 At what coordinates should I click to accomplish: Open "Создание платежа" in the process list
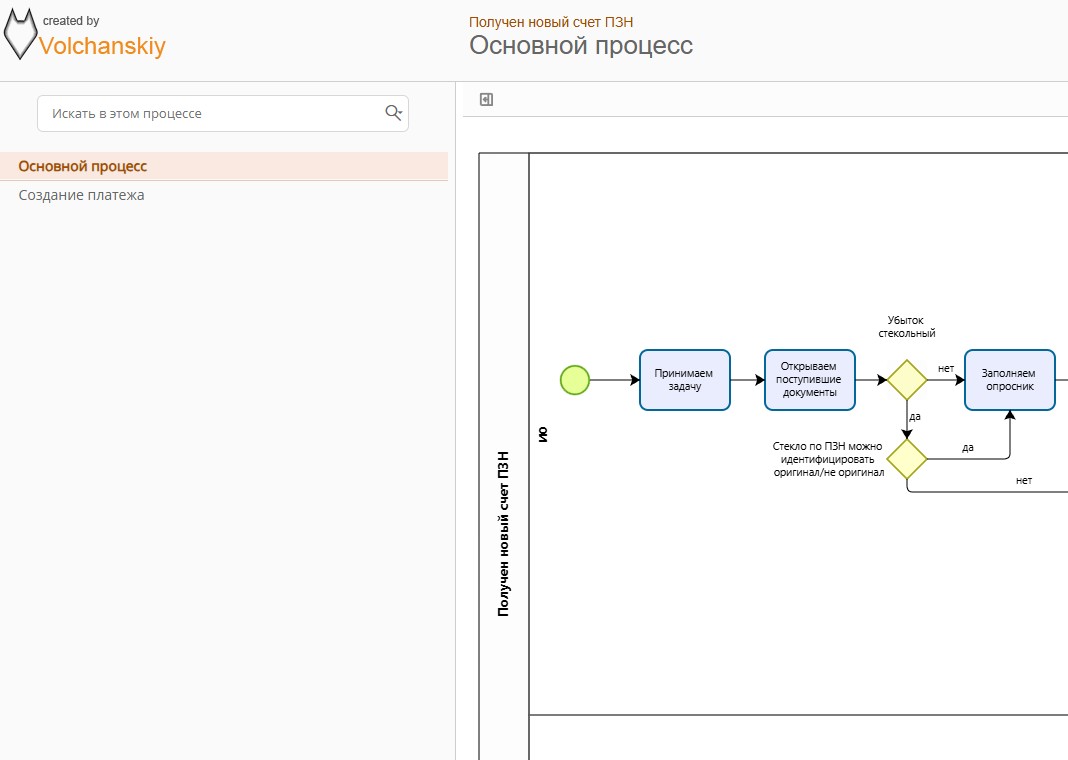click(x=81, y=195)
